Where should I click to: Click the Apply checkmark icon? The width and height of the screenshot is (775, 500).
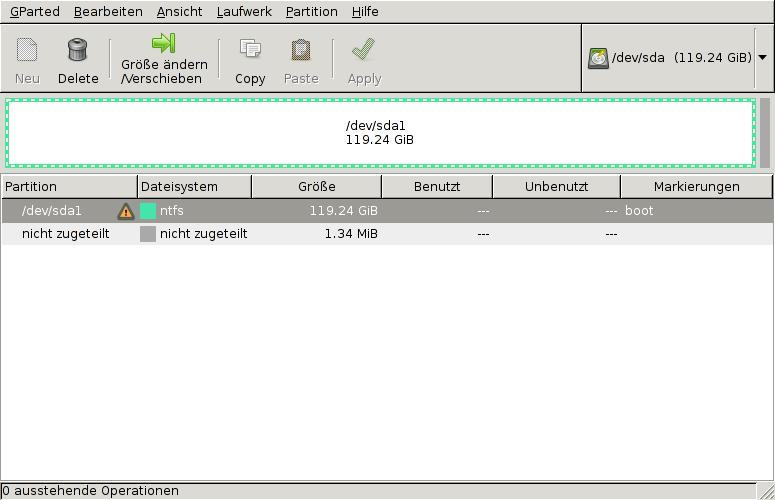[364, 49]
